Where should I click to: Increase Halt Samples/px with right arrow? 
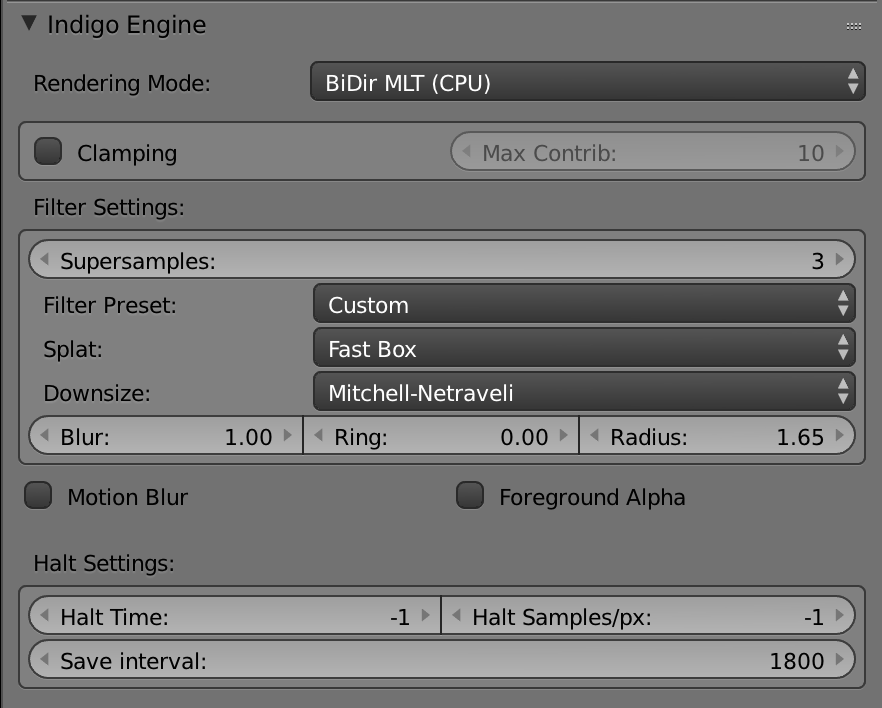coord(840,616)
